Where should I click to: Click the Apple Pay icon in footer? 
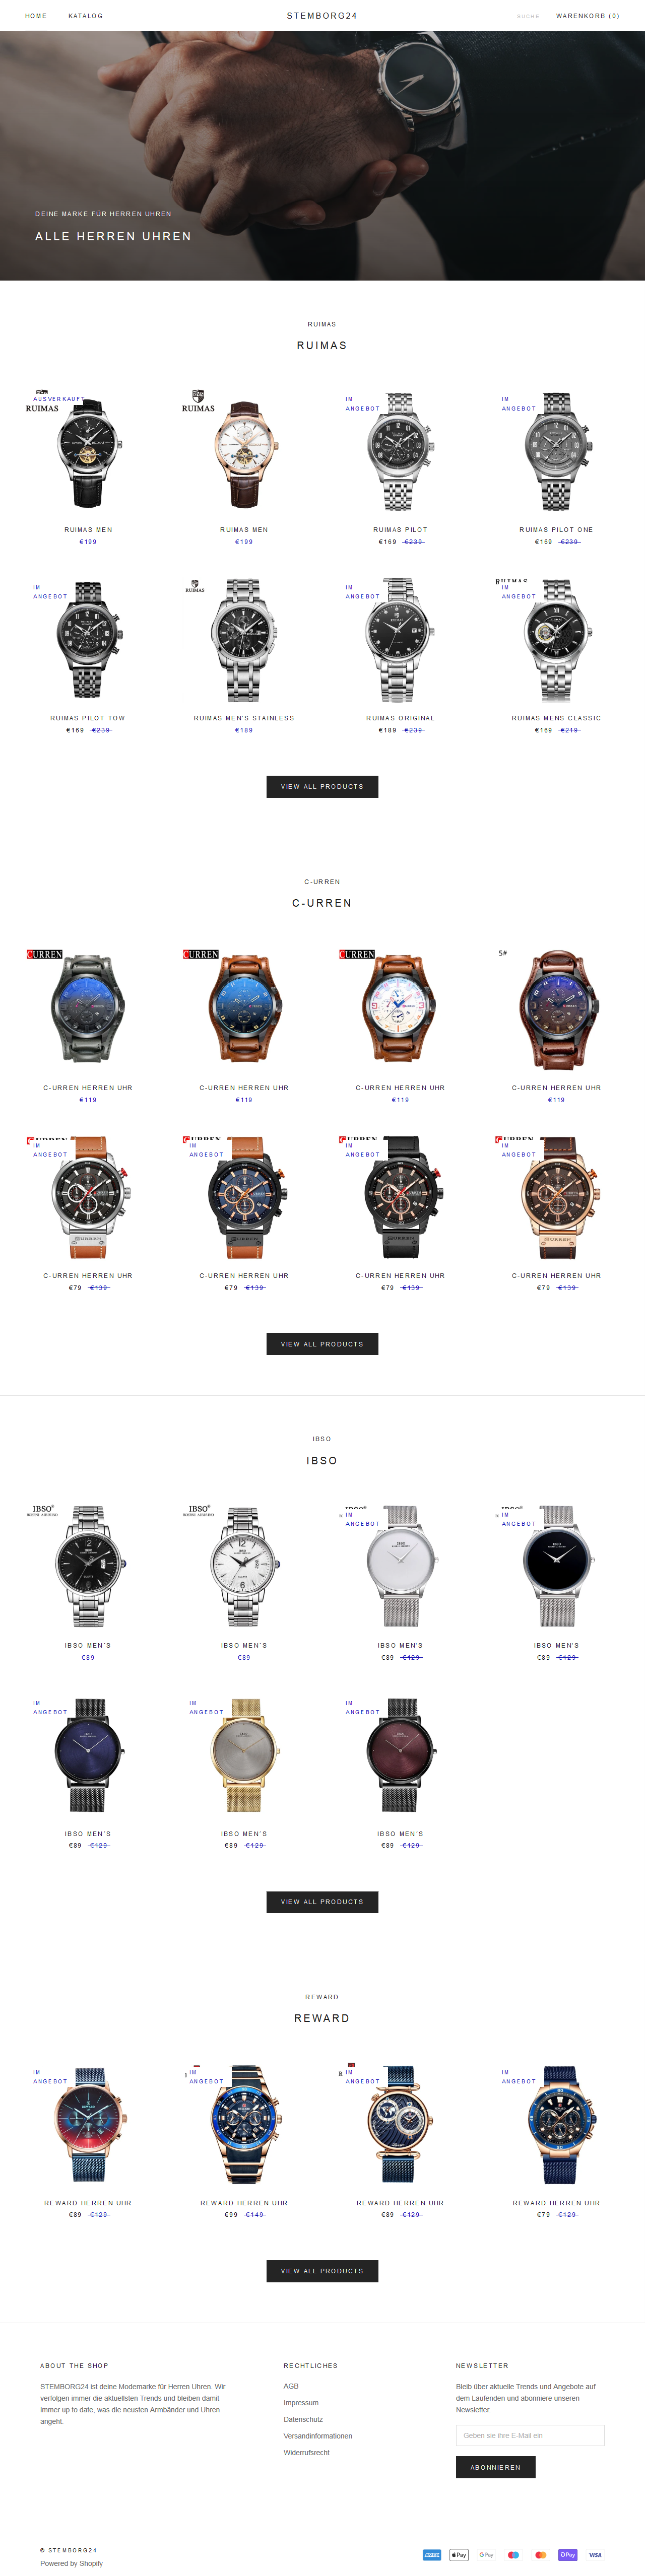pyautogui.click(x=459, y=2554)
